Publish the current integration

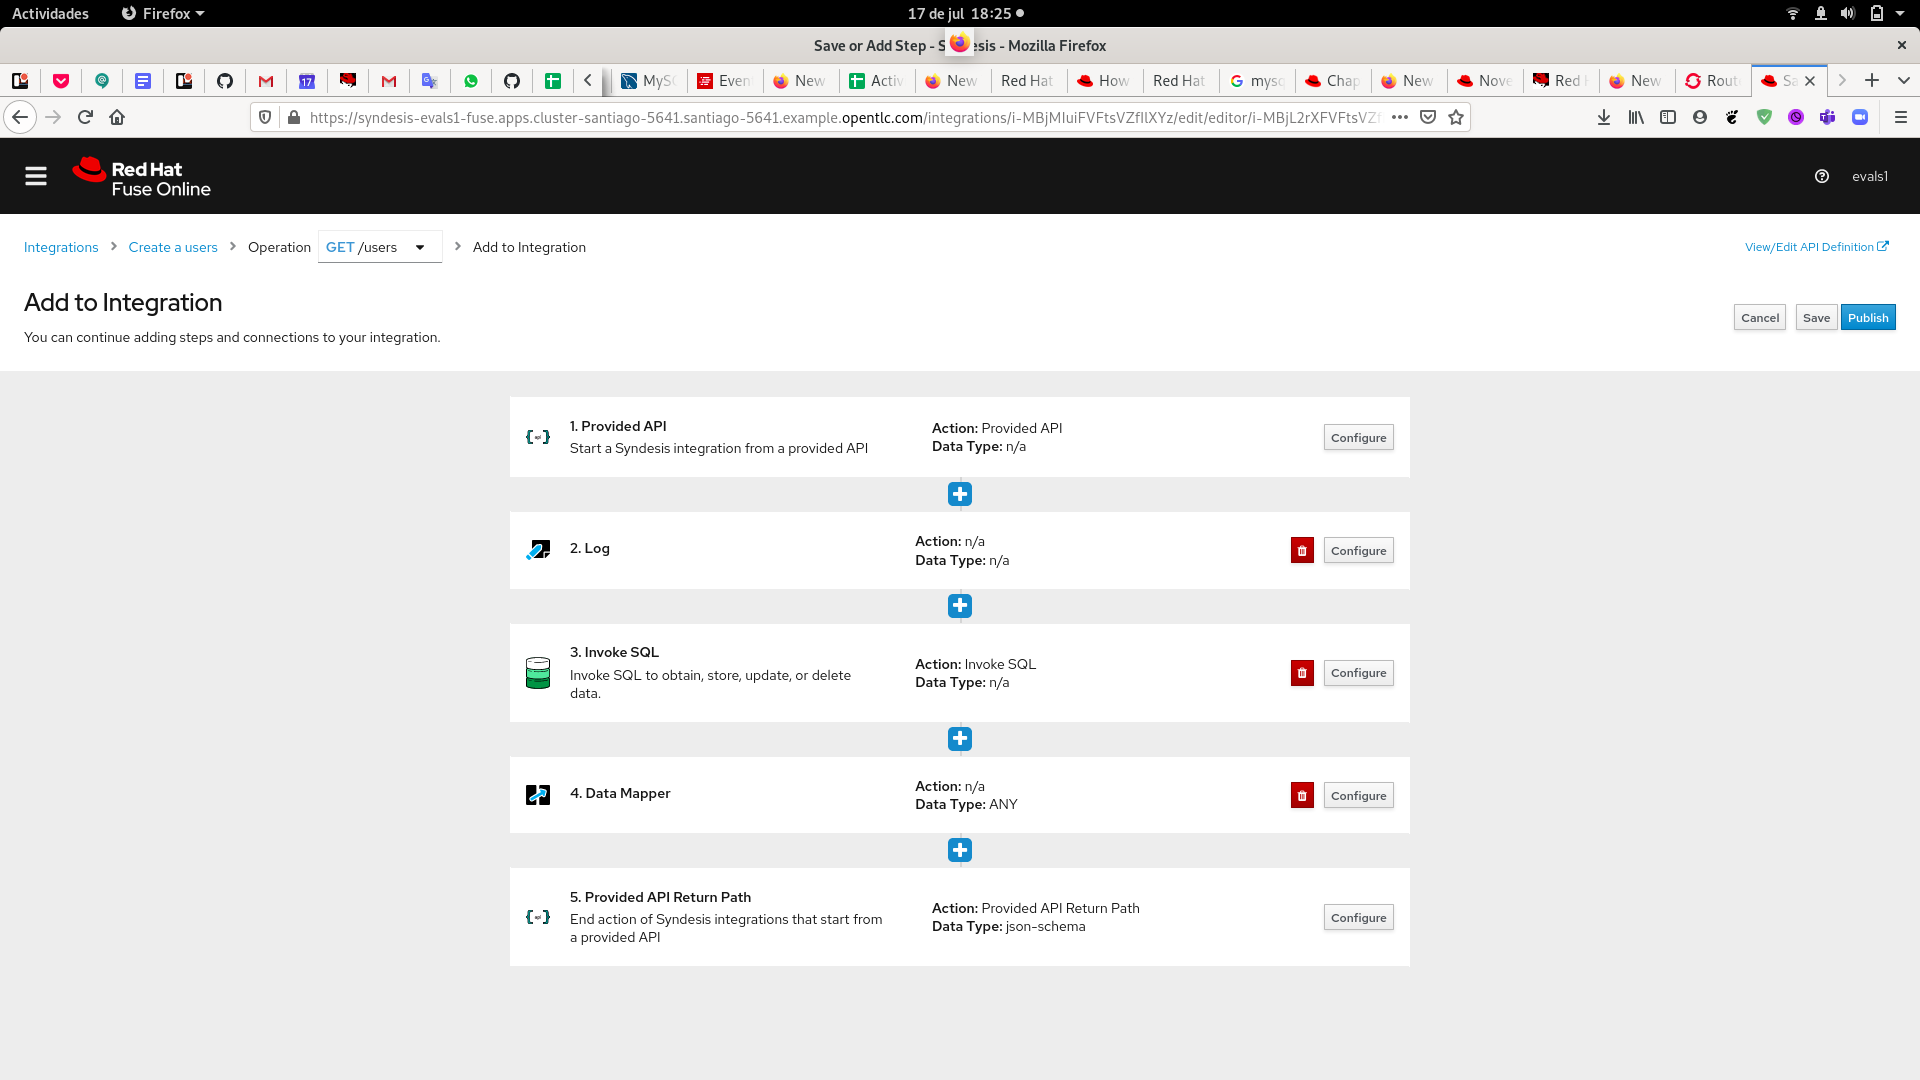pos(1869,316)
